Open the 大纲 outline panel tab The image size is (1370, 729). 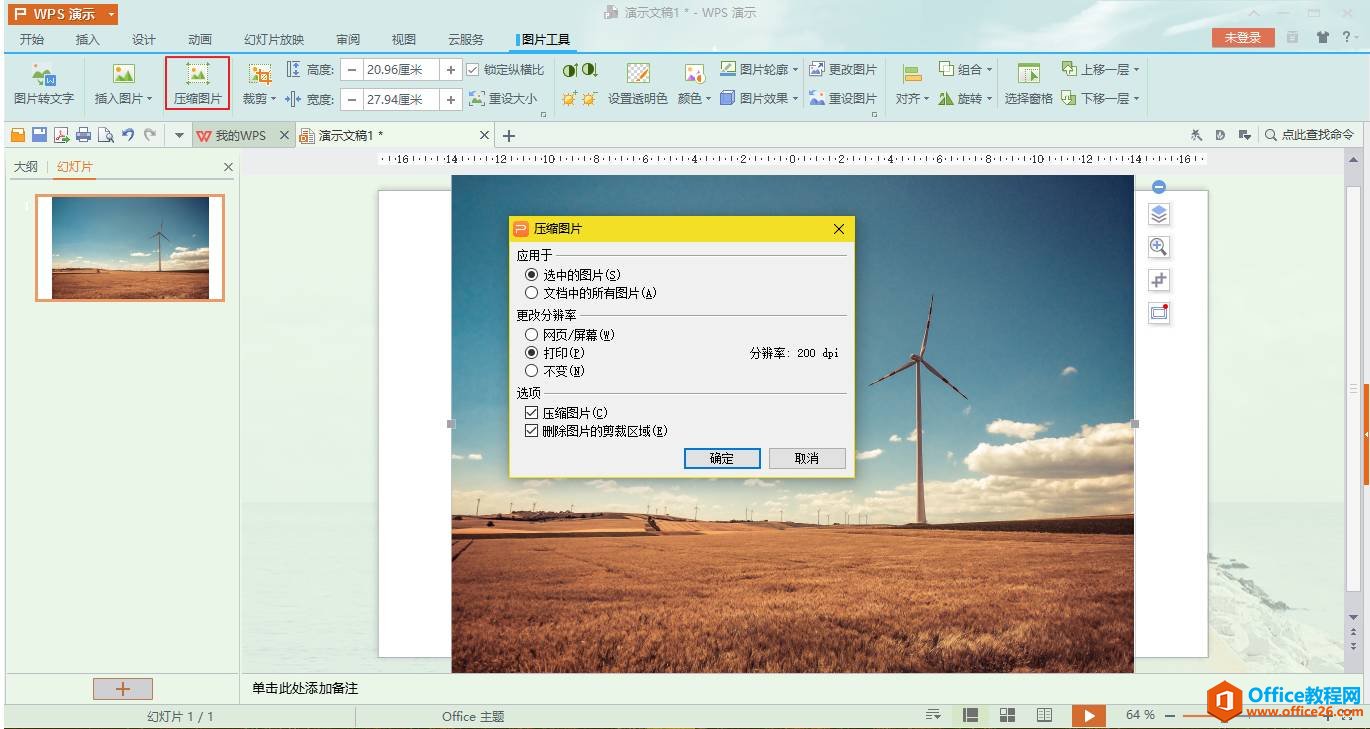25,167
